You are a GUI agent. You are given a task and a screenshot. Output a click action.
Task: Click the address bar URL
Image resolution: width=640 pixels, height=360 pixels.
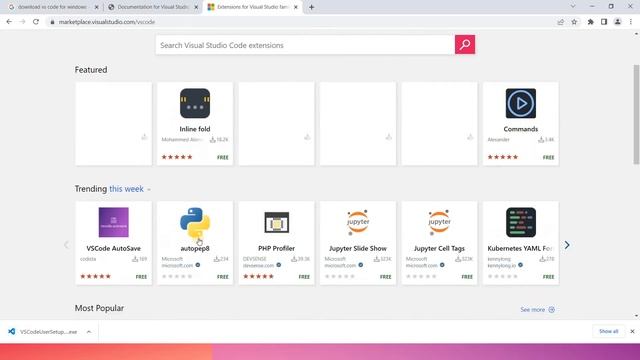coord(107,22)
